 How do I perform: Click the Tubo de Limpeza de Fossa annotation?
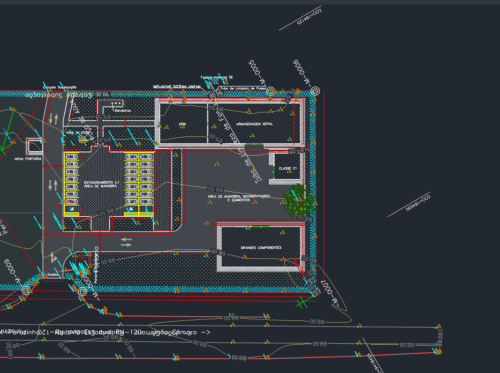243,89
